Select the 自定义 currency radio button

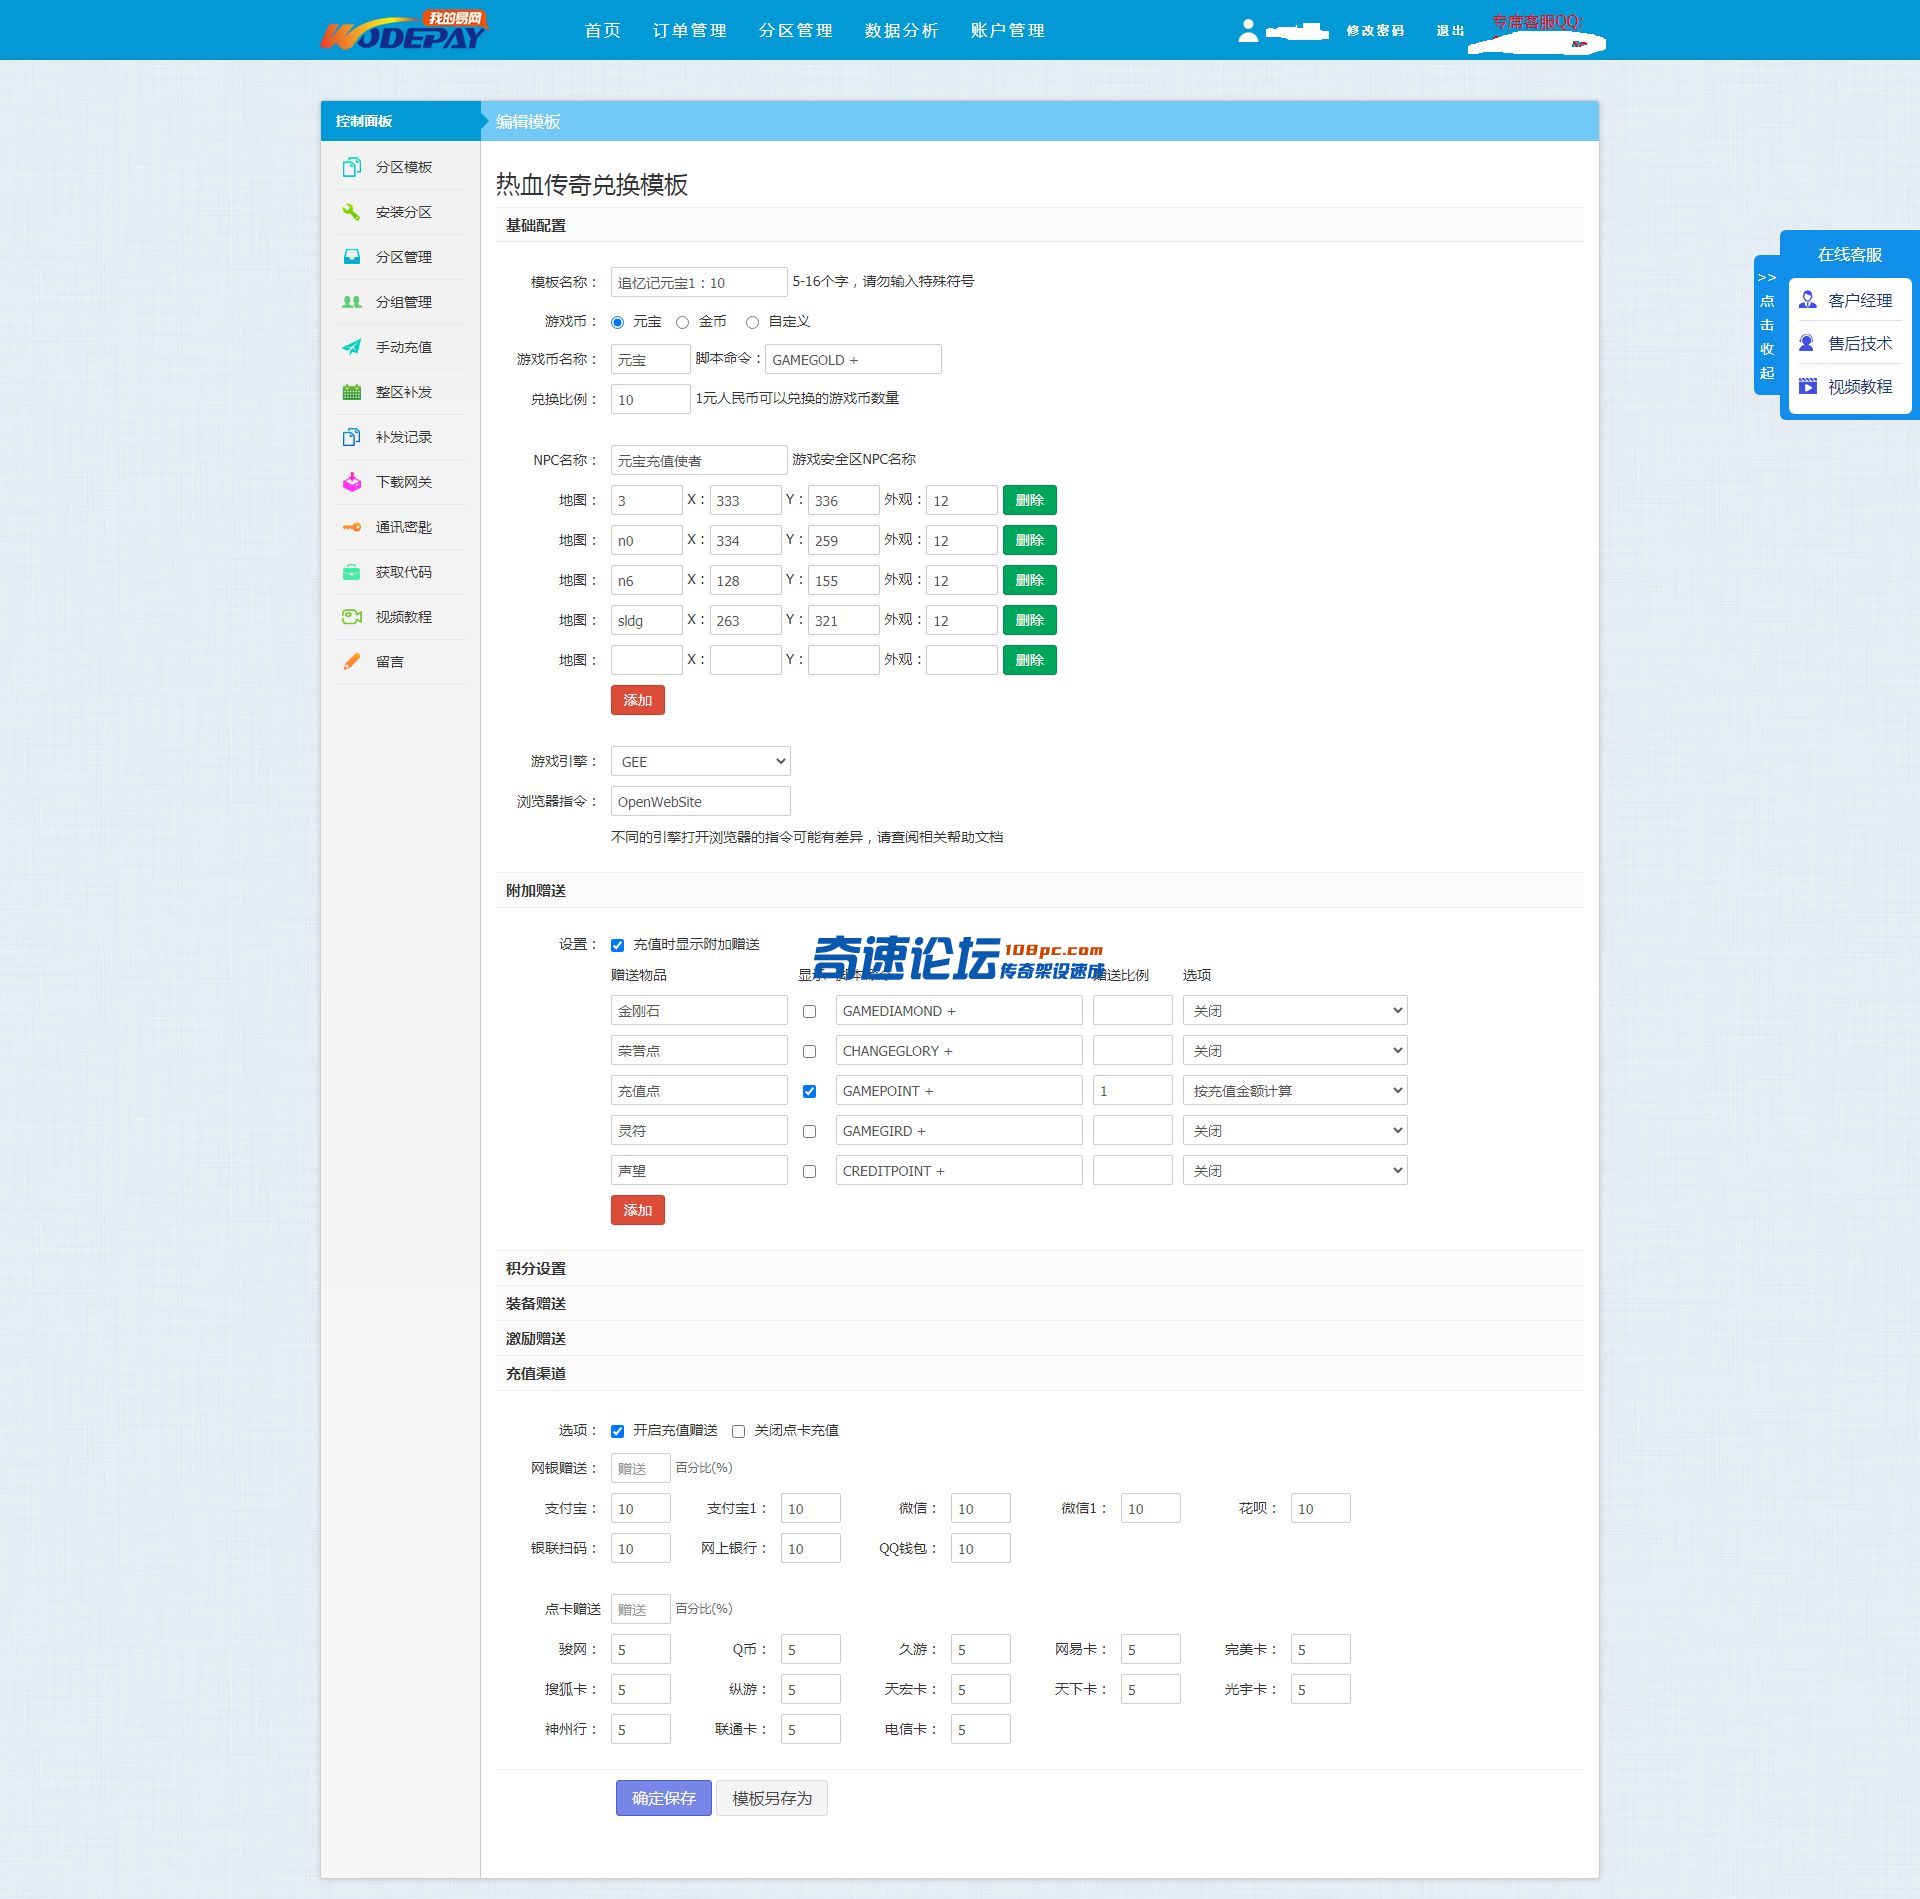tap(752, 322)
